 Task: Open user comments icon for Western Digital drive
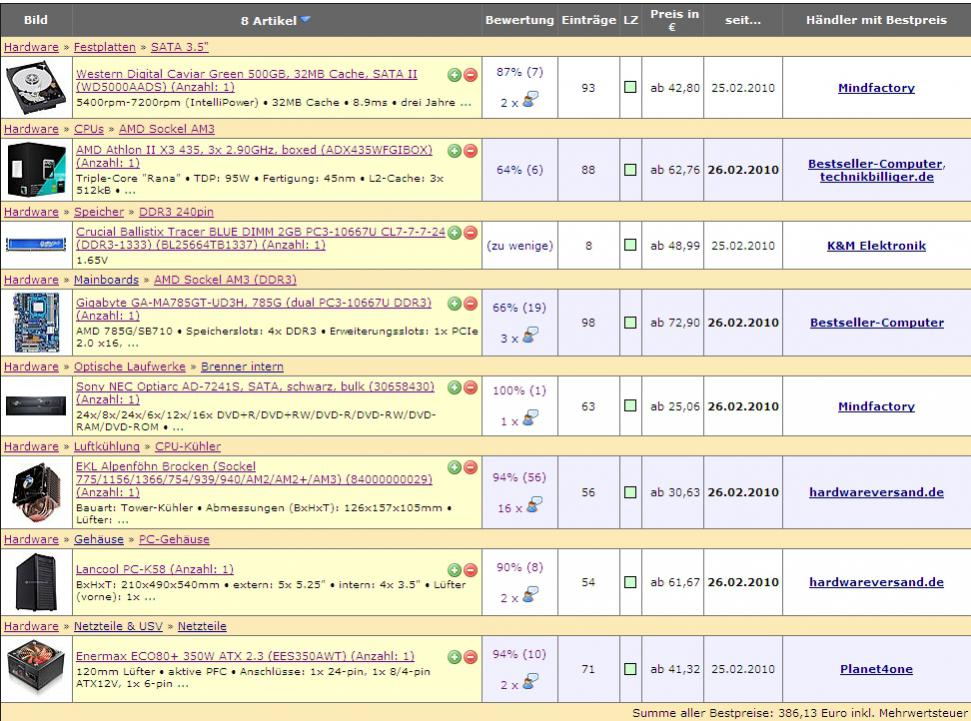530,100
